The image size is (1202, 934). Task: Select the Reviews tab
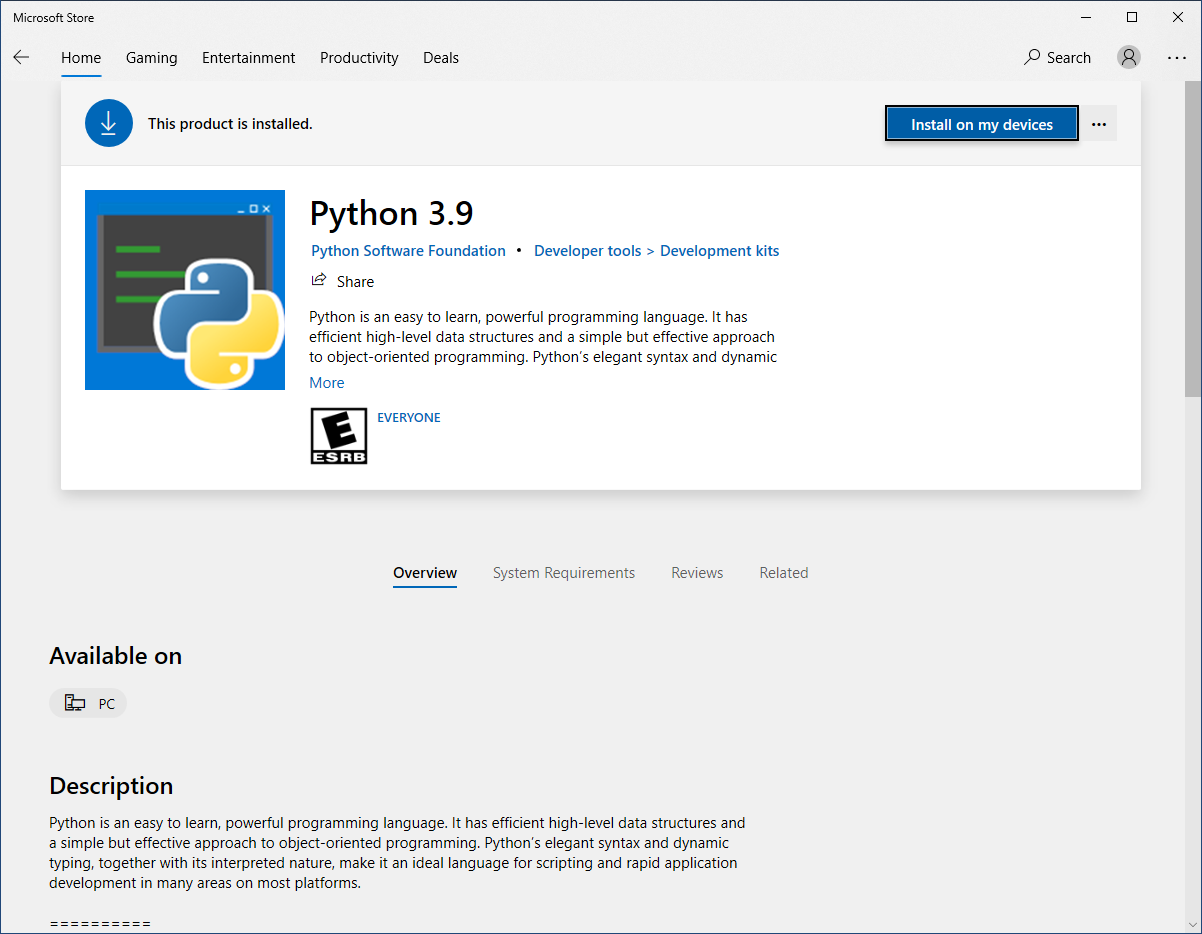coord(697,573)
